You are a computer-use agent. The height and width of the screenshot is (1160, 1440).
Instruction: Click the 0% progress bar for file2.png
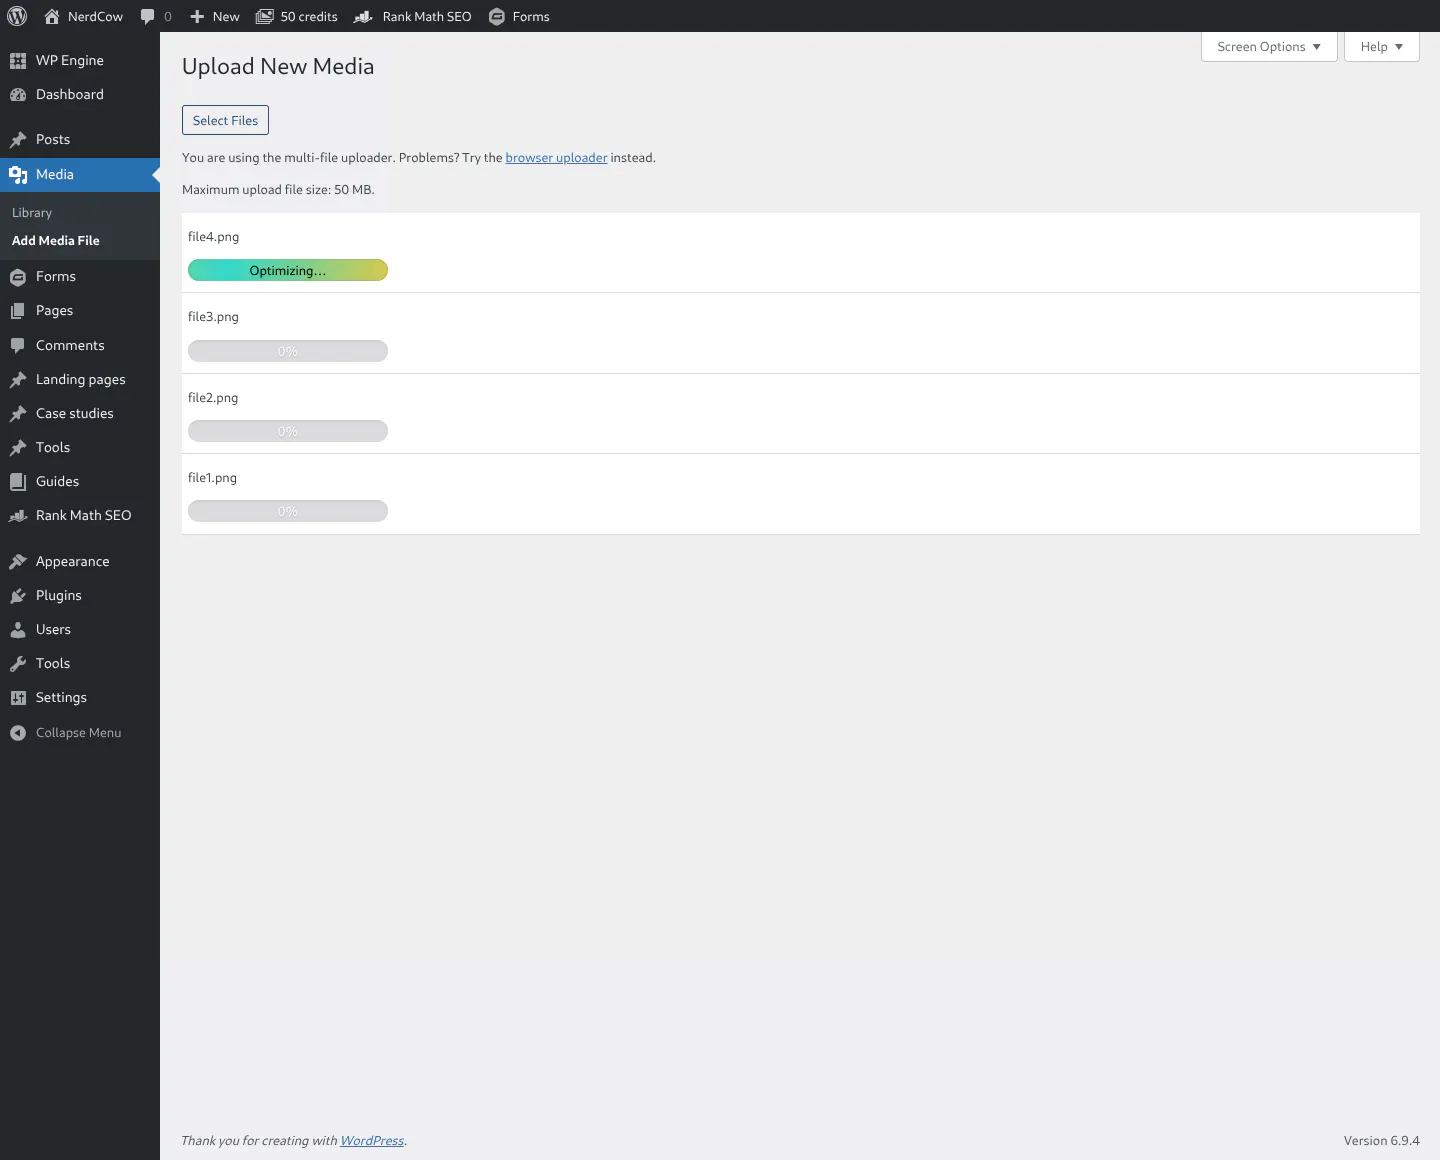coord(288,431)
